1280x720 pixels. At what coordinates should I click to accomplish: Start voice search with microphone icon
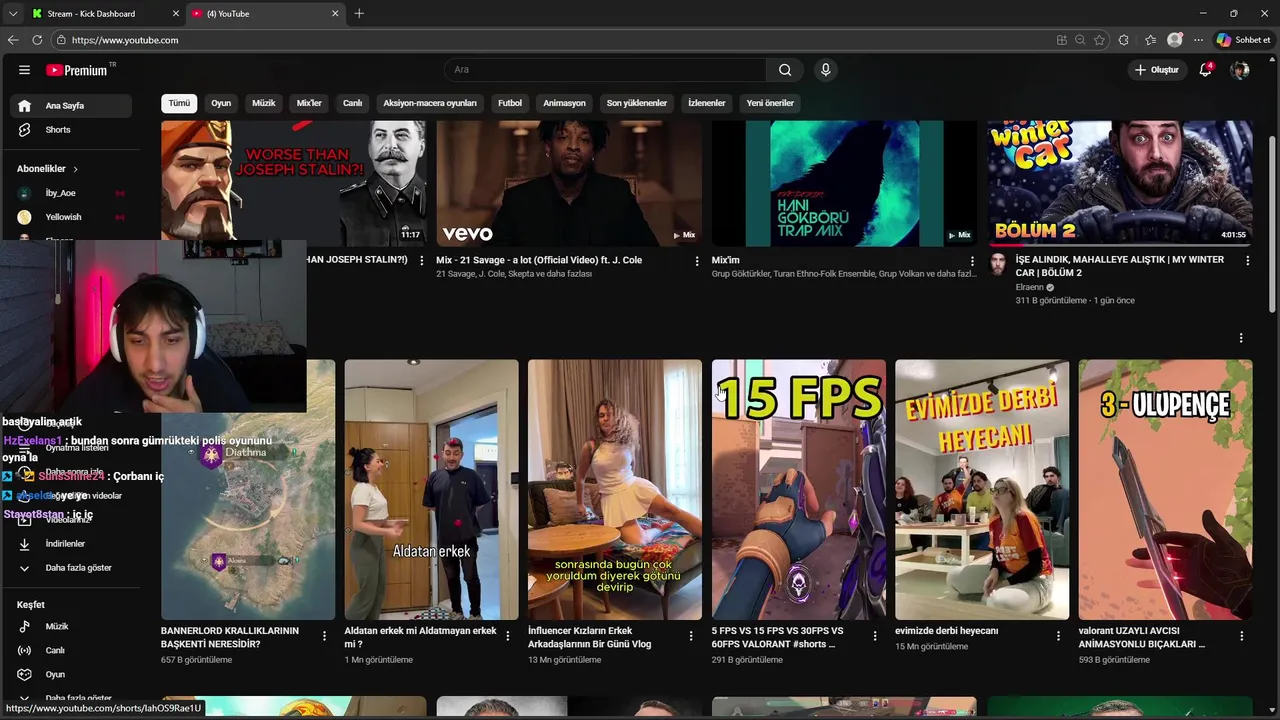point(825,70)
